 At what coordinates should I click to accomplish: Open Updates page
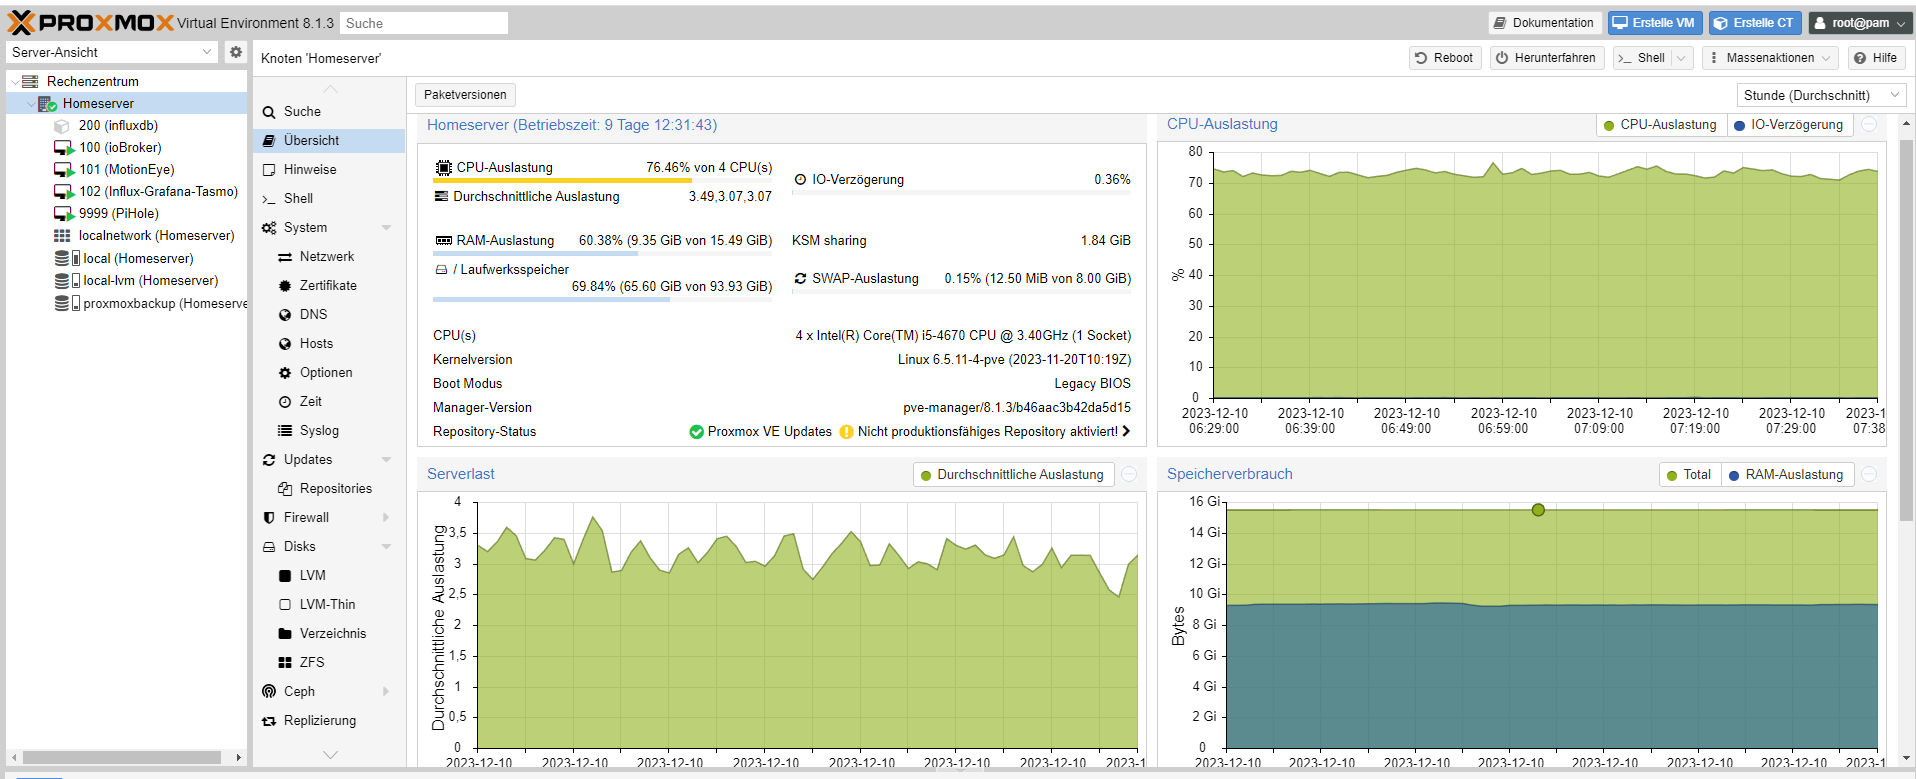(x=308, y=459)
